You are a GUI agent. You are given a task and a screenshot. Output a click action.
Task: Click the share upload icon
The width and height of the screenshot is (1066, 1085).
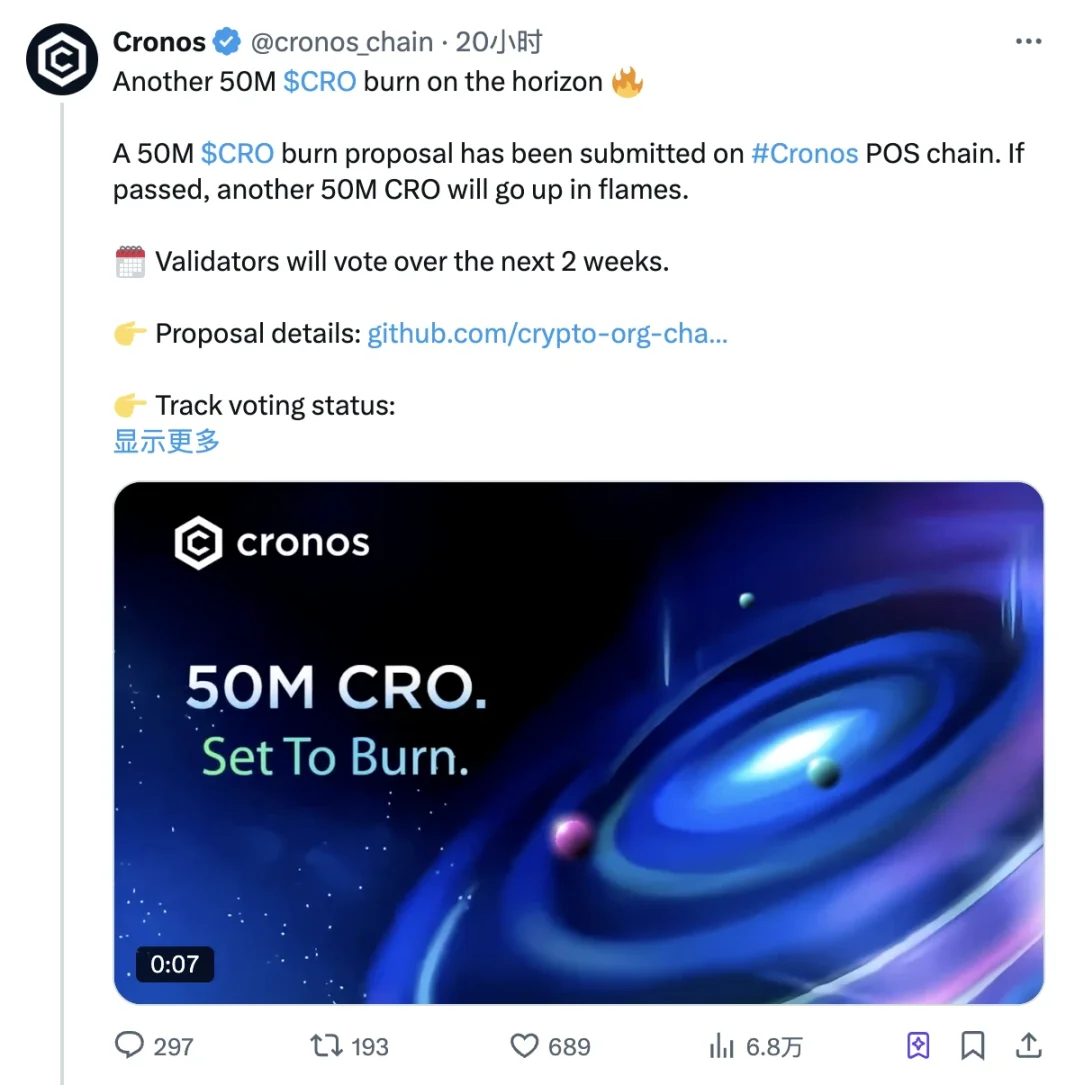tap(1028, 1046)
